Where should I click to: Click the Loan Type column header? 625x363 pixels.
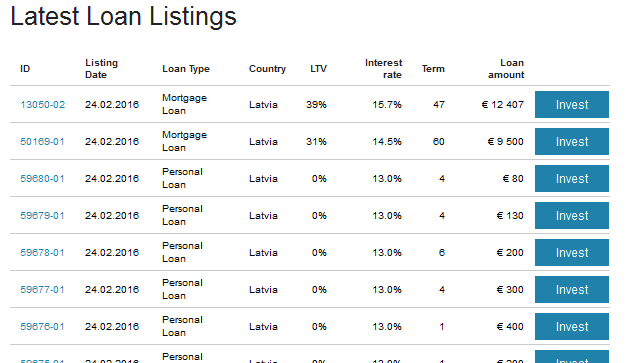186,69
